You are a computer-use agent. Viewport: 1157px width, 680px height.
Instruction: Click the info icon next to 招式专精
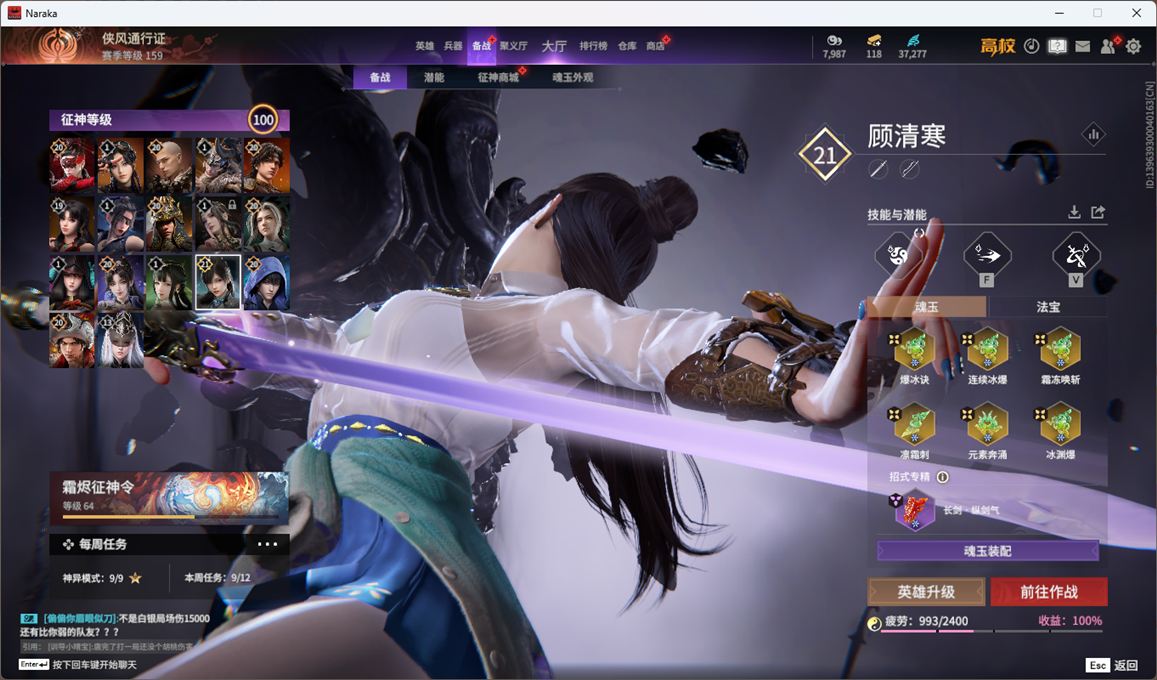[942, 477]
